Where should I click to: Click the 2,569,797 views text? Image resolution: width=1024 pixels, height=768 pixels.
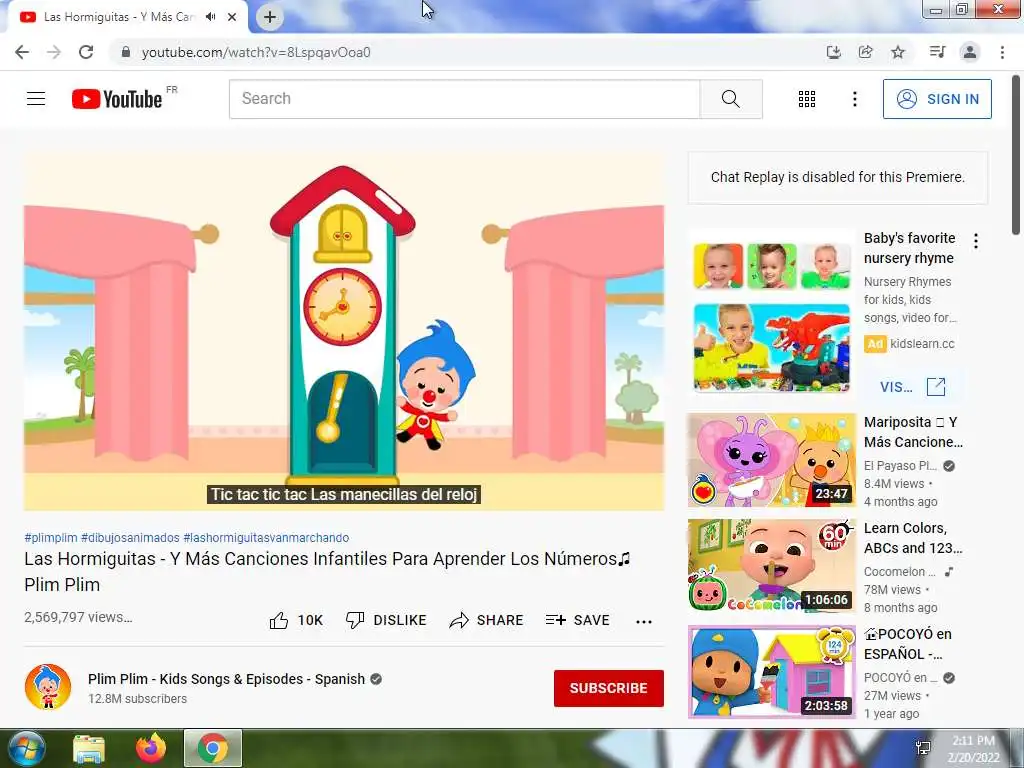pos(78,617)
